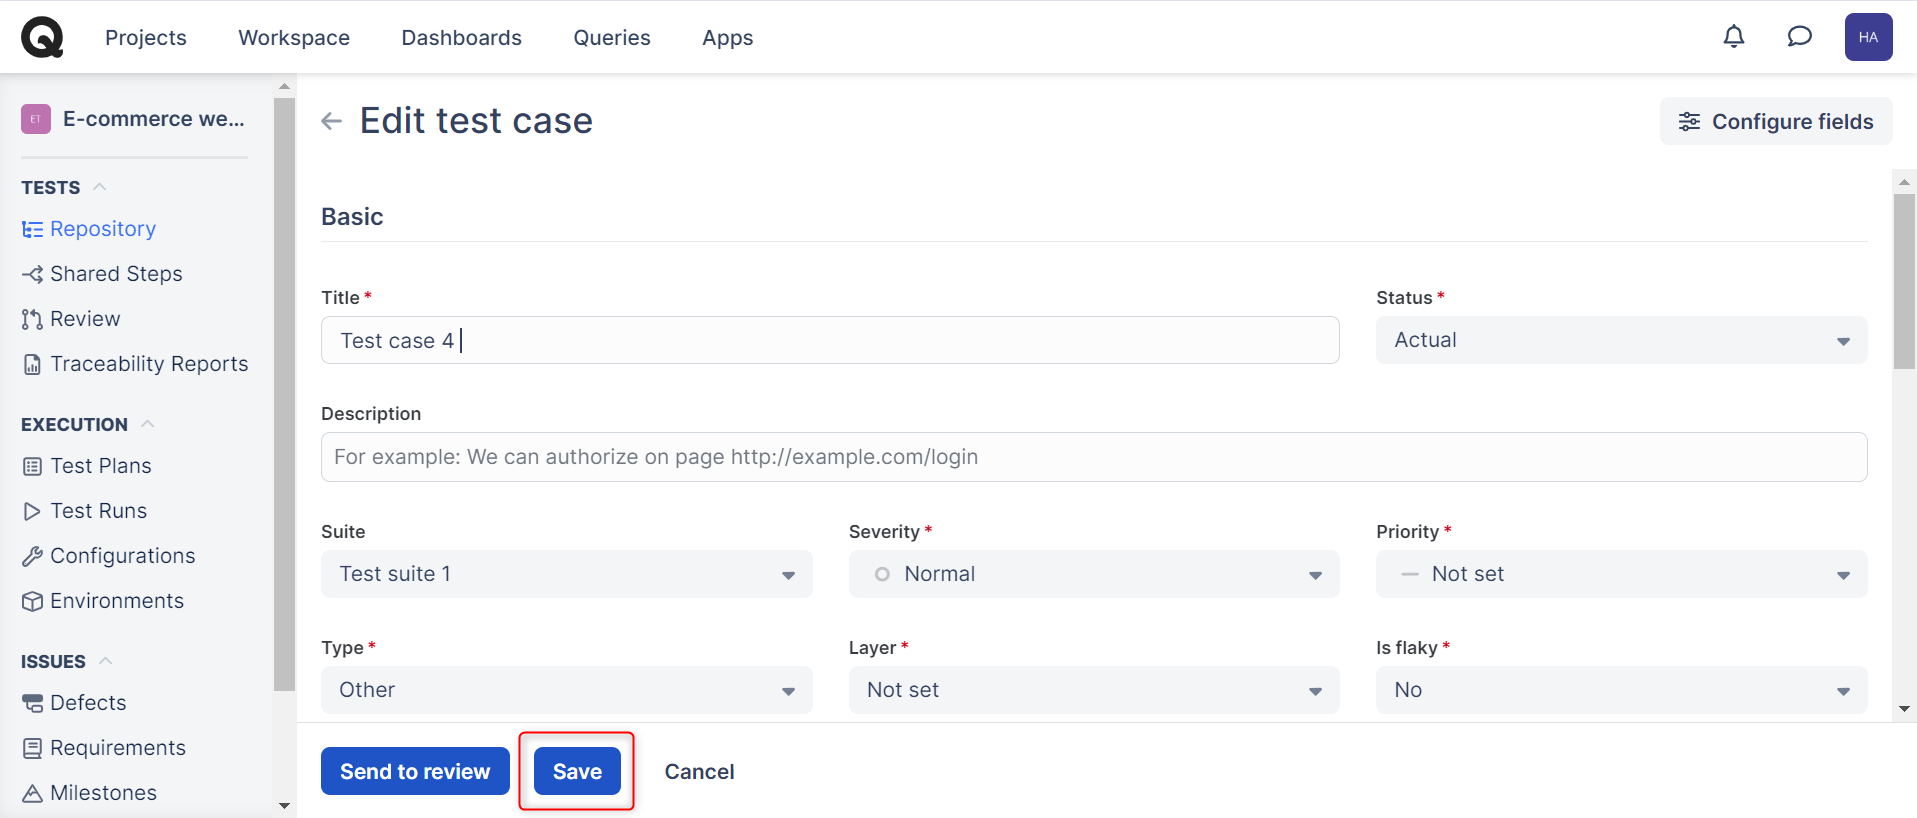Collapse the EXECUTION sidebar section
1917x818 pixels.
coord(148,424)
